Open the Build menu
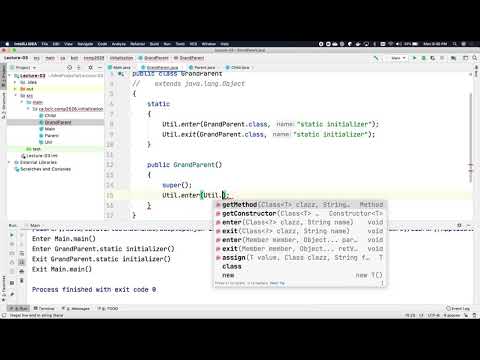Image resolution: width=480 pixels, height=360 pixels. coord(154,44)
